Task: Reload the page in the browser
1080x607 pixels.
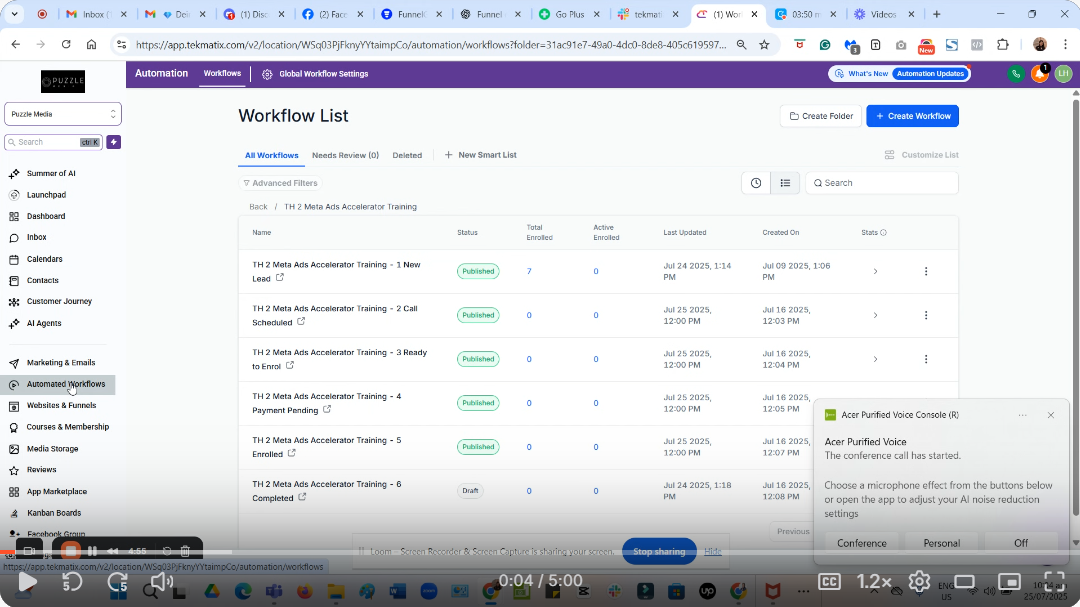Action: pos(66,45)
